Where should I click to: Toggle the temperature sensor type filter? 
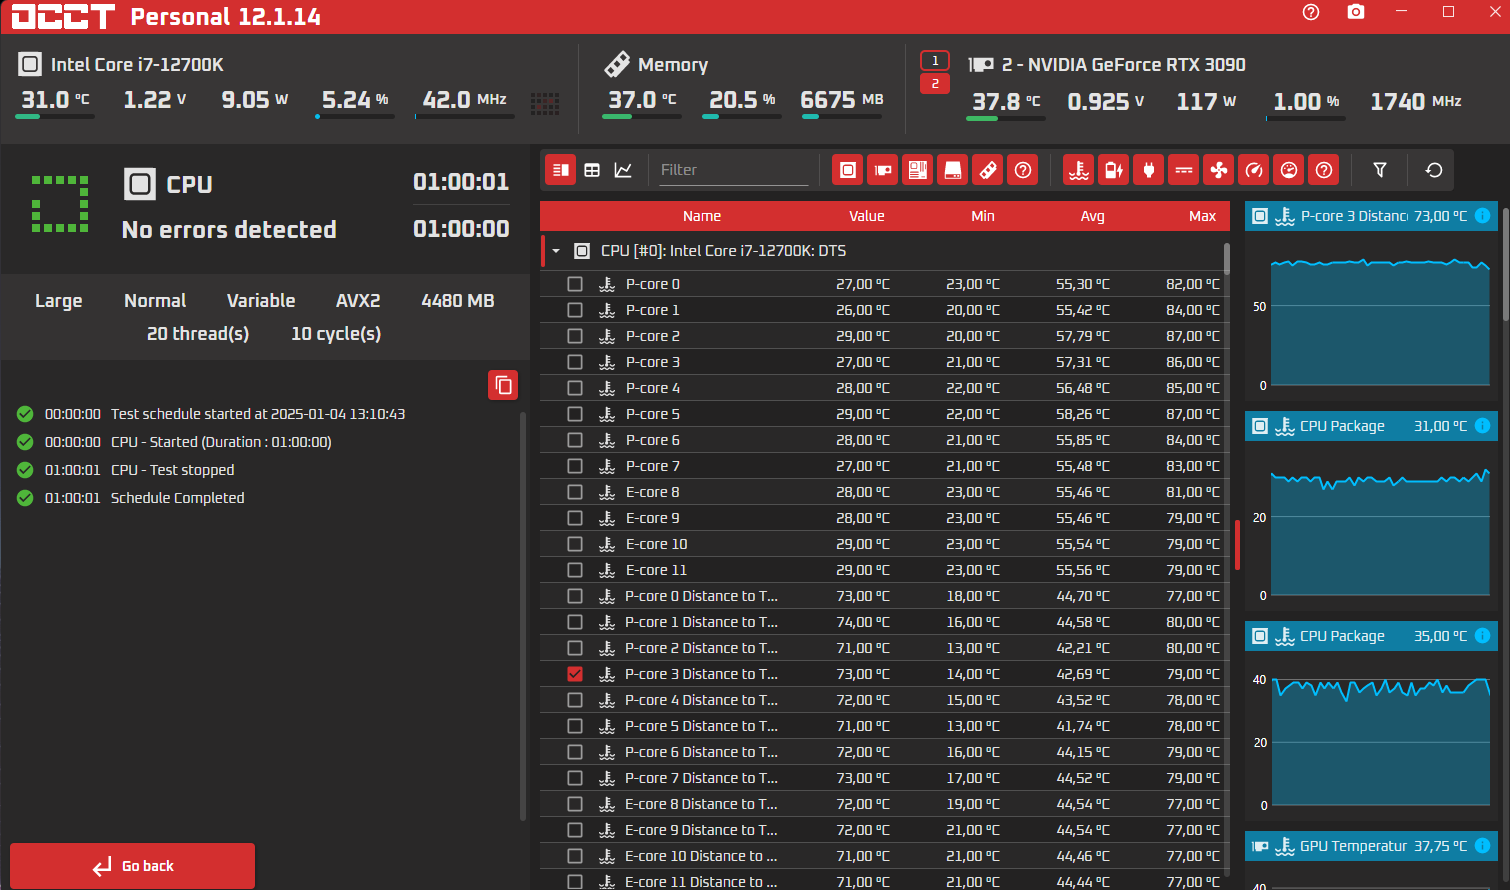[x=1078, y=170]
